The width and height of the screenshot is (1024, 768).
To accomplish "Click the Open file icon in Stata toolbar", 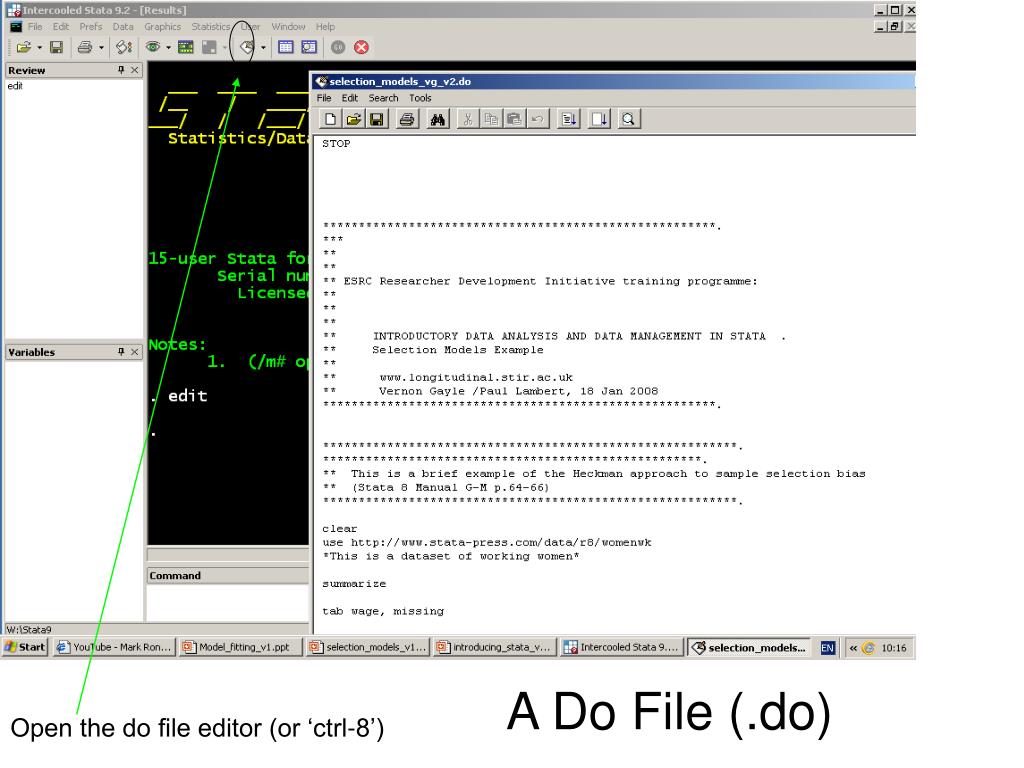I will [24, 47].
